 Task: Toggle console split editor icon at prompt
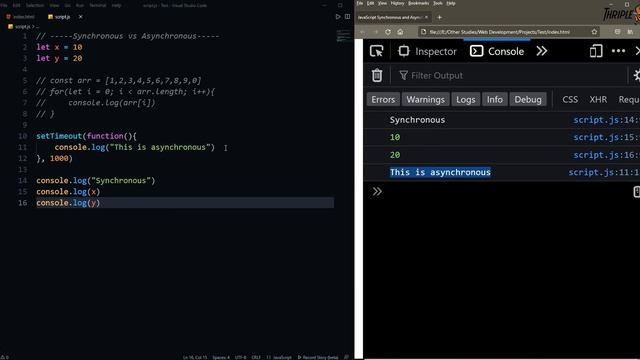(636, 191)
